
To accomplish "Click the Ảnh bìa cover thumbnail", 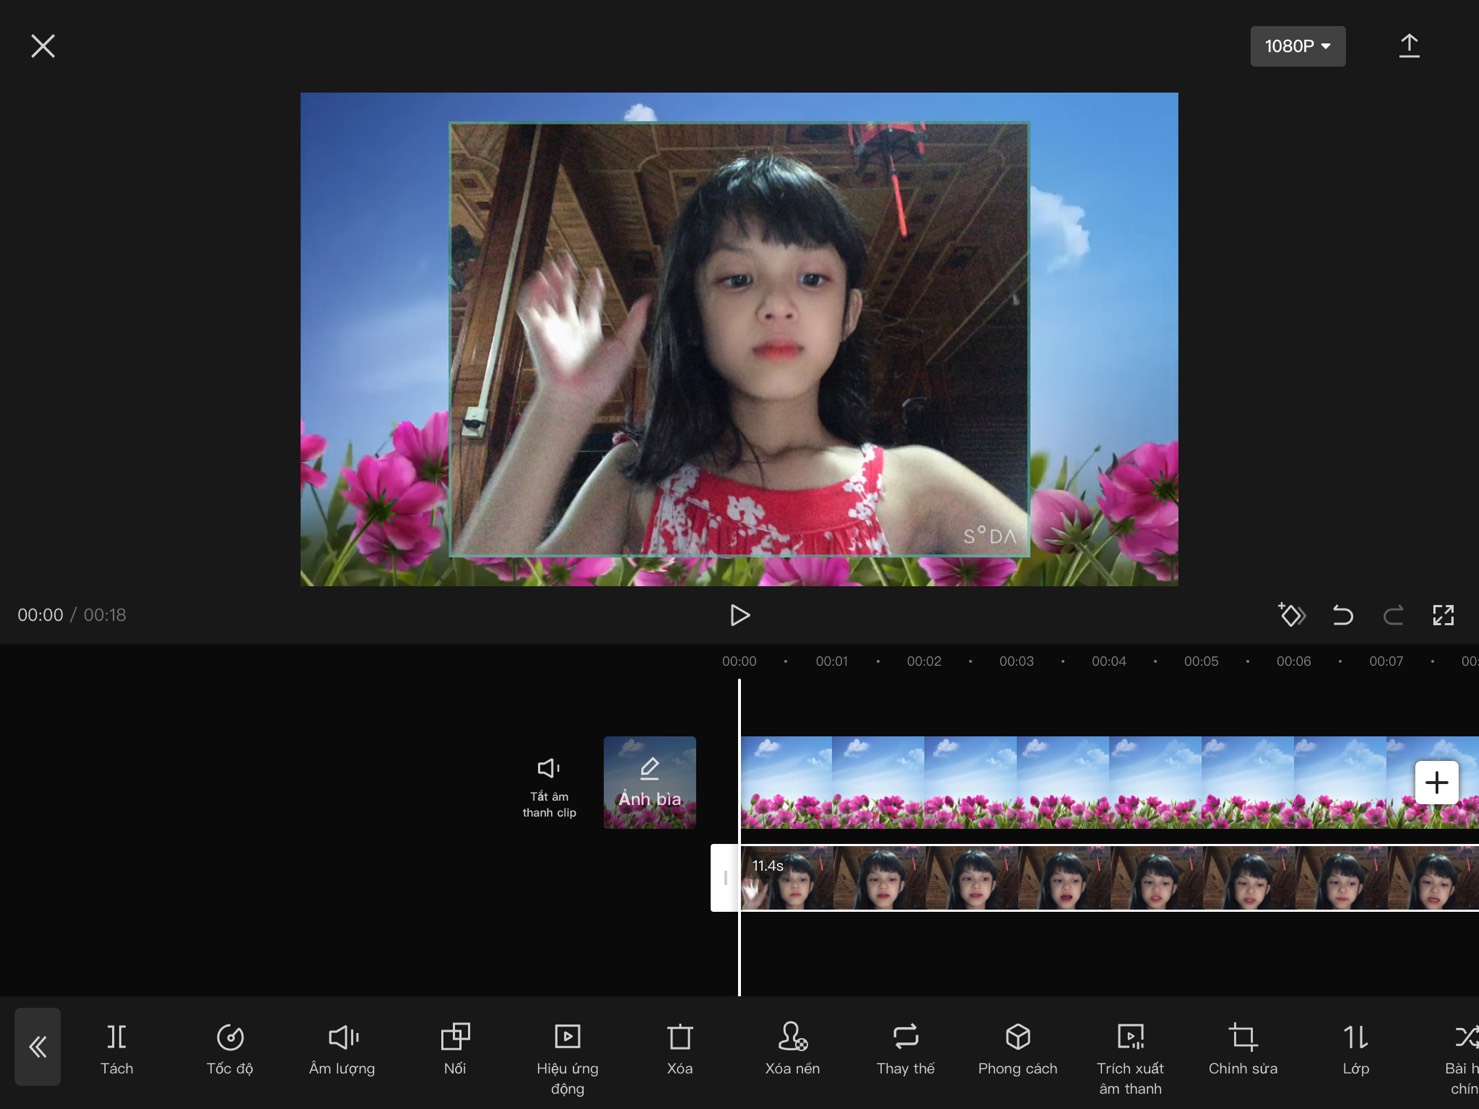I will (650, 782).
